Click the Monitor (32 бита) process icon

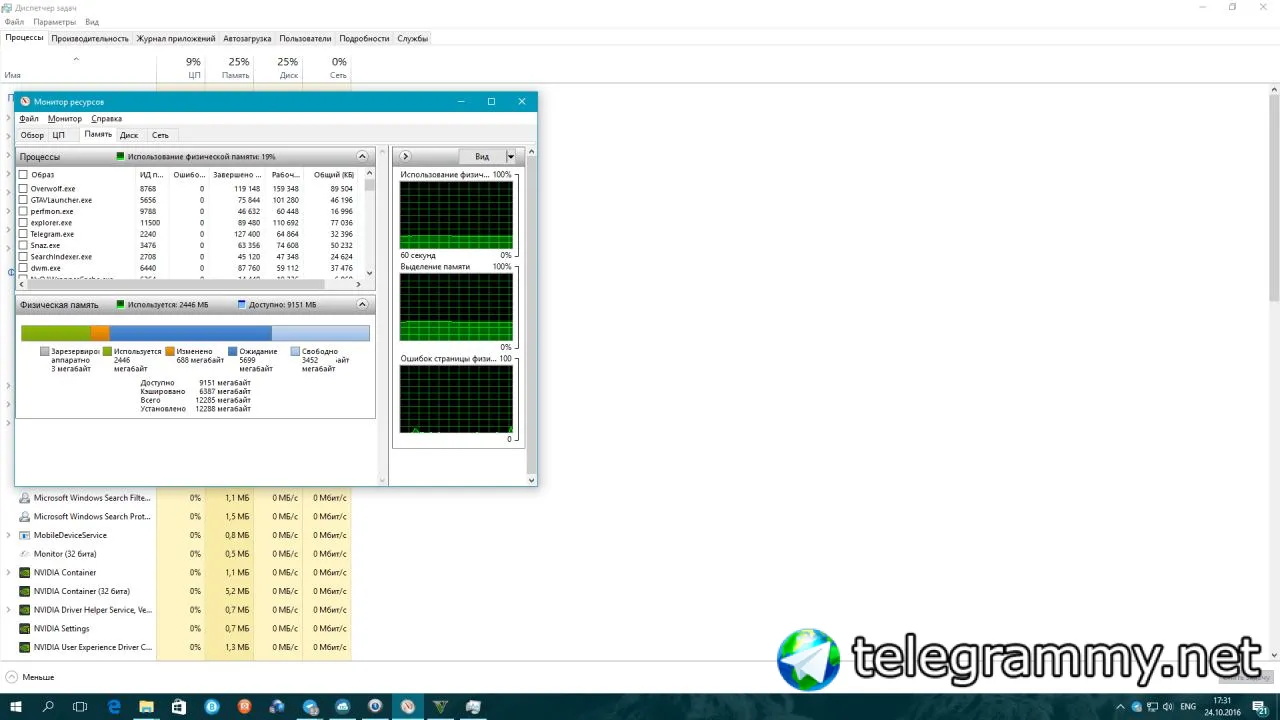[25, 554]
